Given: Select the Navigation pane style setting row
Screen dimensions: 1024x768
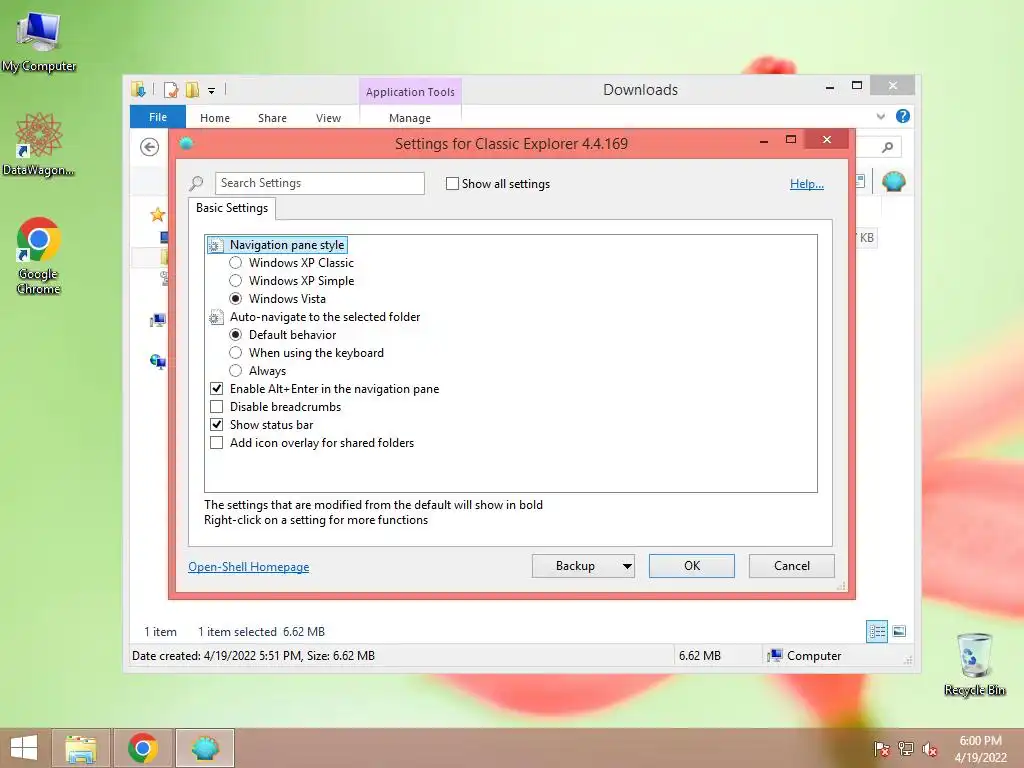Looking at the screenshot, I should click(x=278, y=245).
